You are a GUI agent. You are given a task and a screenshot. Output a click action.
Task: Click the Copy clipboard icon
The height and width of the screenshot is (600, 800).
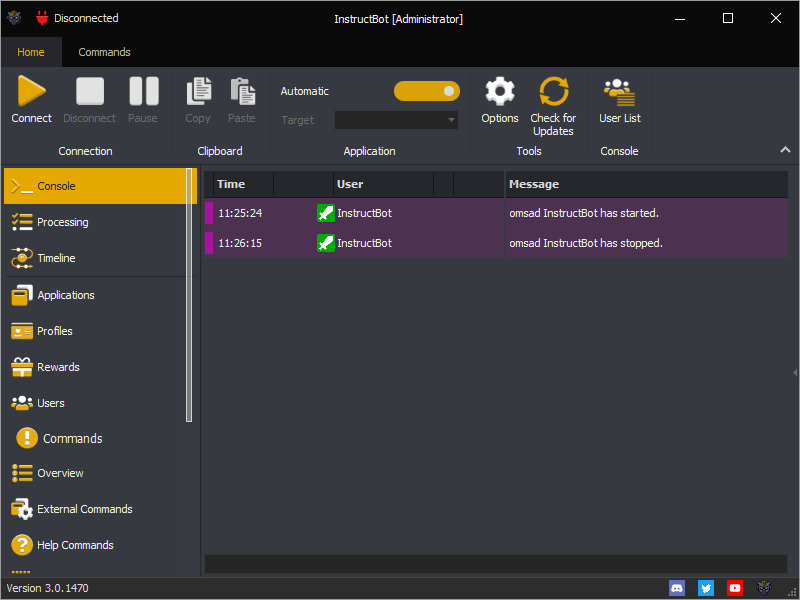pyautogui.click(x=198, y=91)
